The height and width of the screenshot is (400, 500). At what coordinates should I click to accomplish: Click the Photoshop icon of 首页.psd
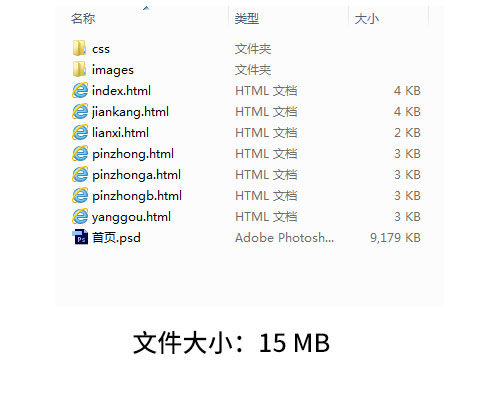click(80, 237)
